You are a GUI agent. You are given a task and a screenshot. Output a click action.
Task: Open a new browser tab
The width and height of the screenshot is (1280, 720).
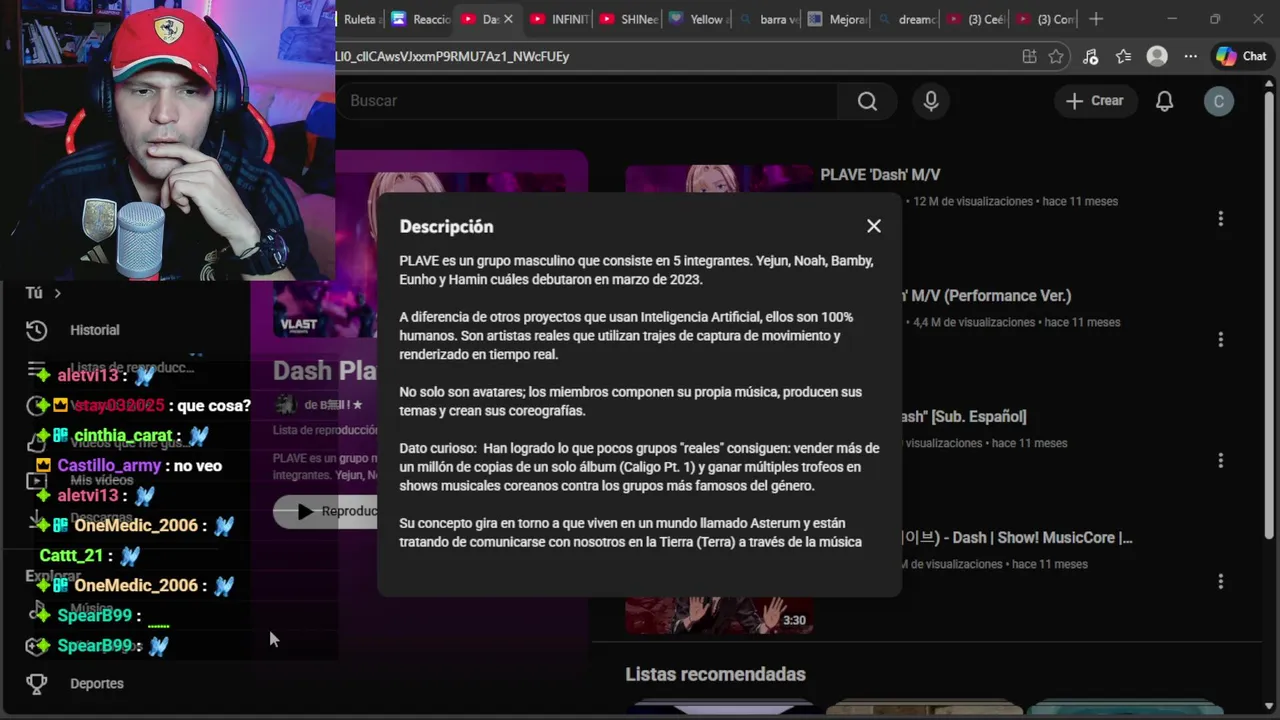1096,19
